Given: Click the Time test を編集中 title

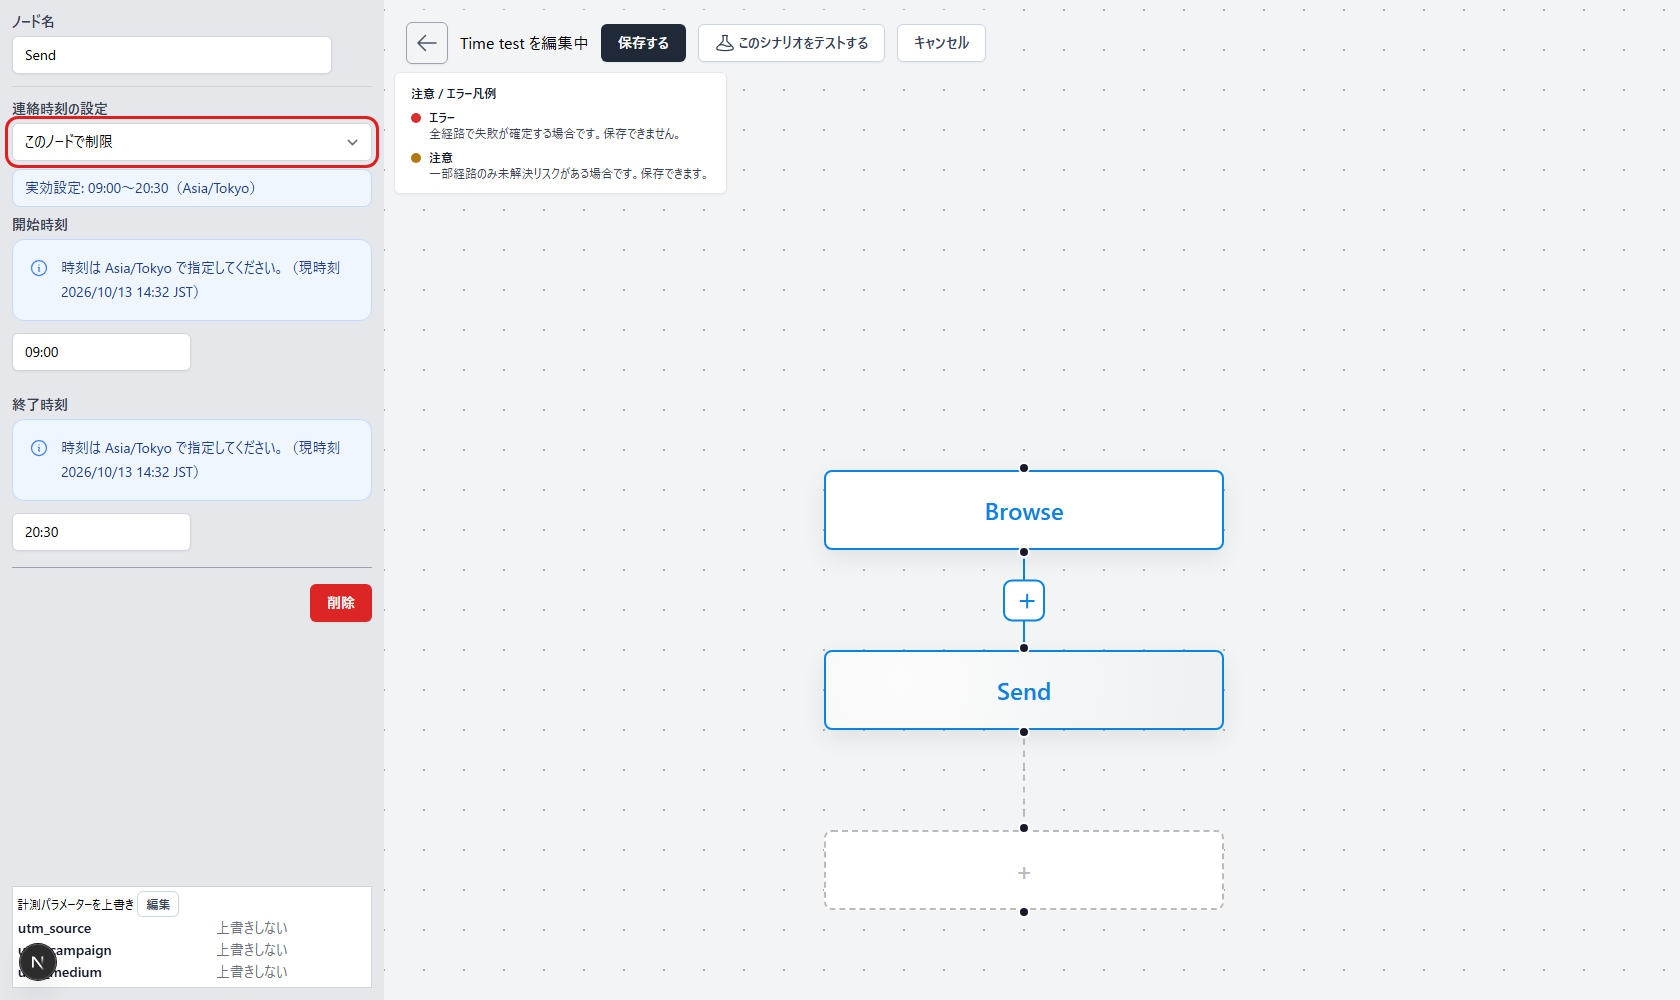Looking at the screenshot, I should 524,43.
